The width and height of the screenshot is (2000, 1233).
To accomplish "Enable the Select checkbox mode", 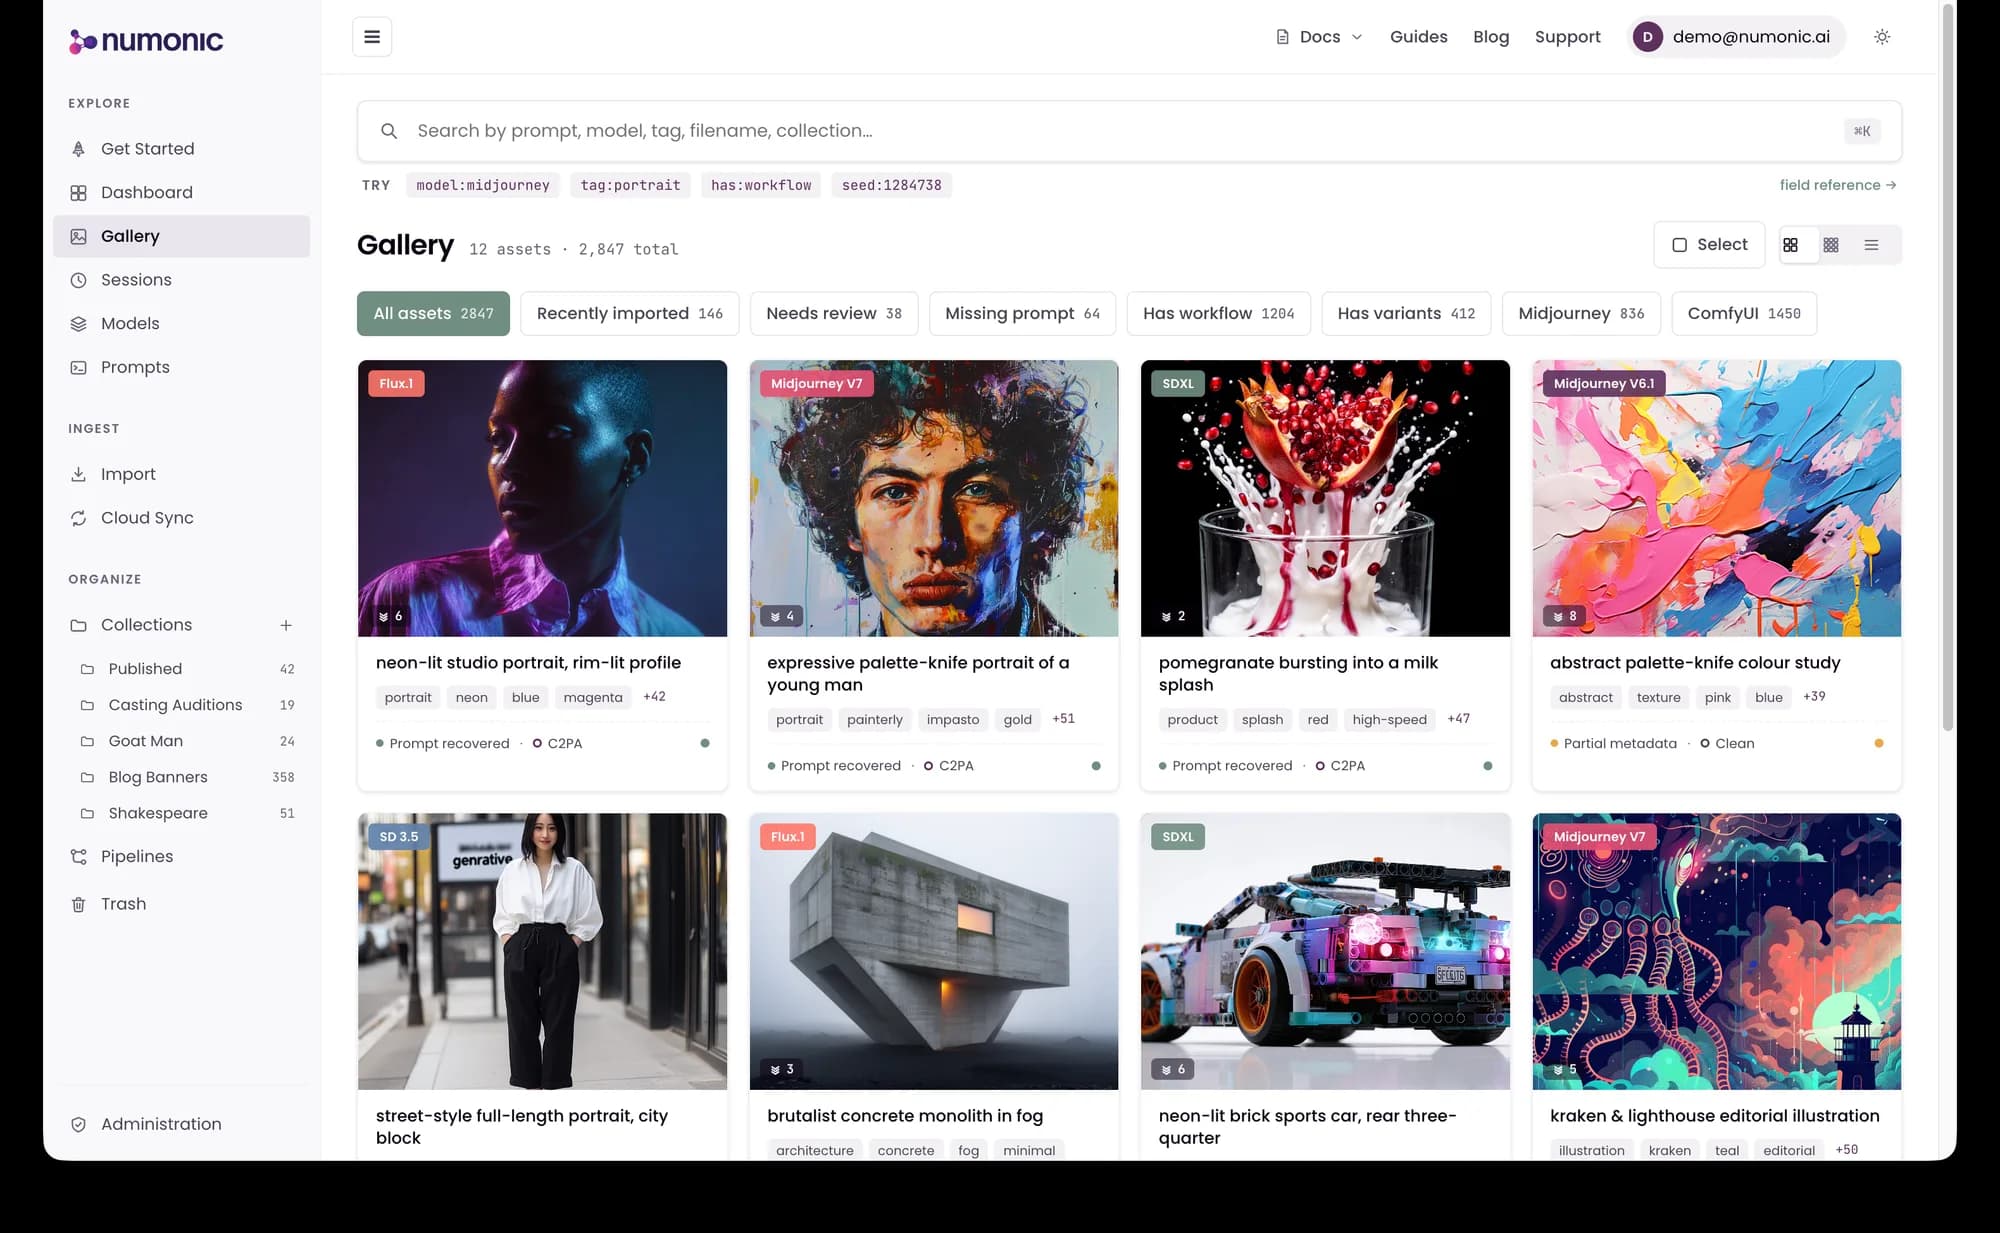I will point(1709,245).
